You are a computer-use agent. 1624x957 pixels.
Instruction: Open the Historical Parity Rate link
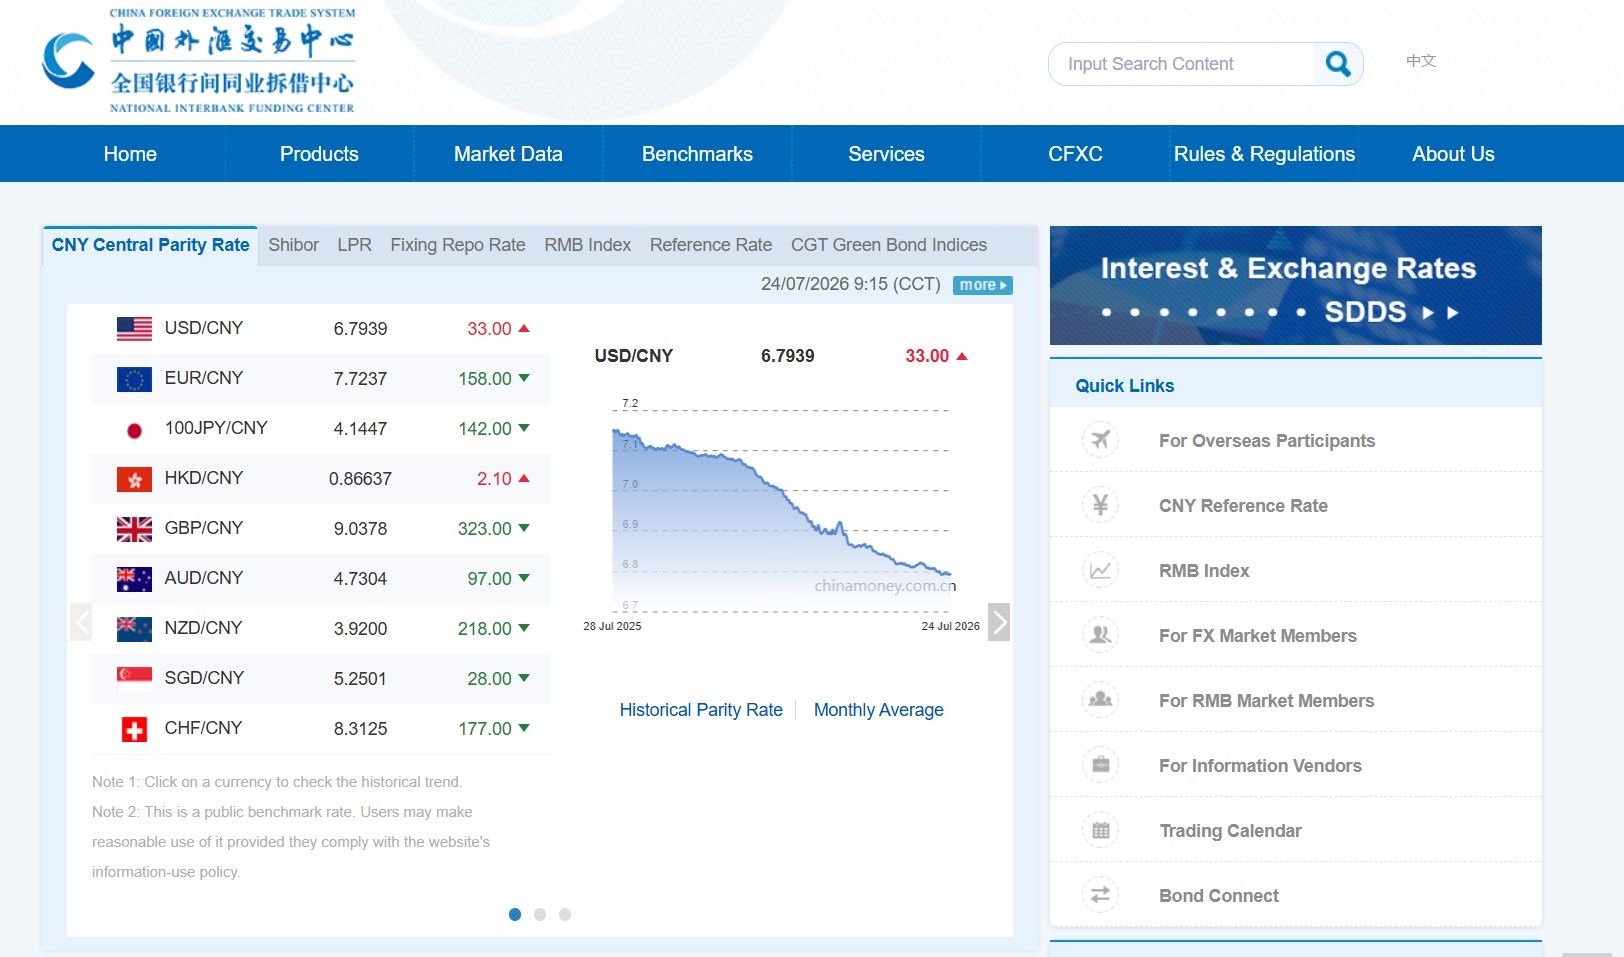coord(701,710)
